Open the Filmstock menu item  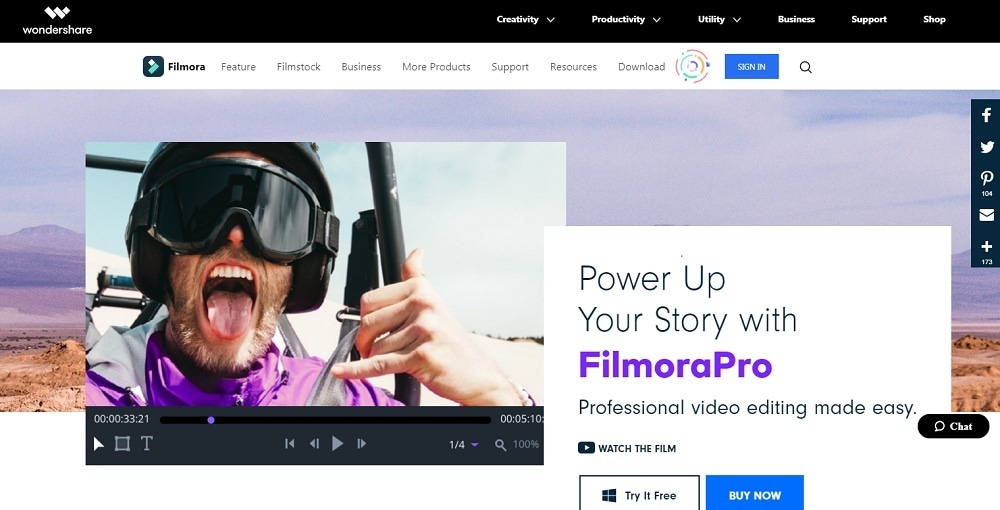point(298,66)
